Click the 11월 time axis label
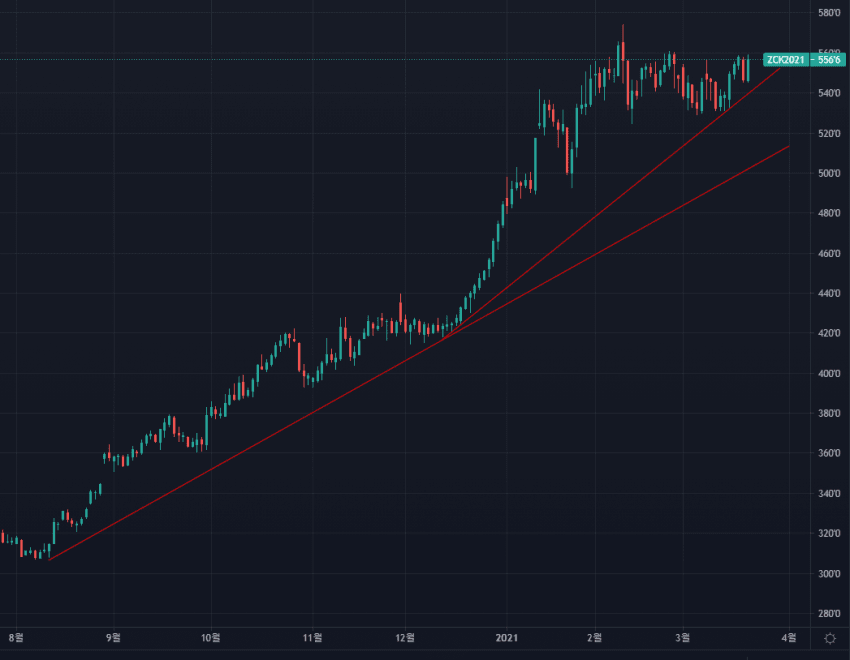This screenshot has height=660, width=850. (312, 638)
